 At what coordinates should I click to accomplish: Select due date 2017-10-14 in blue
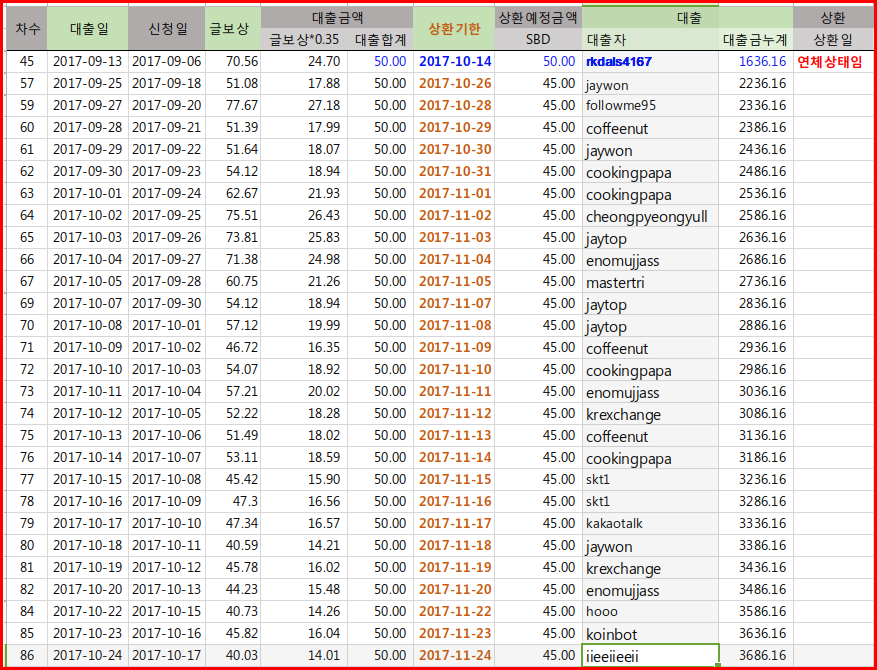point(454,62)
